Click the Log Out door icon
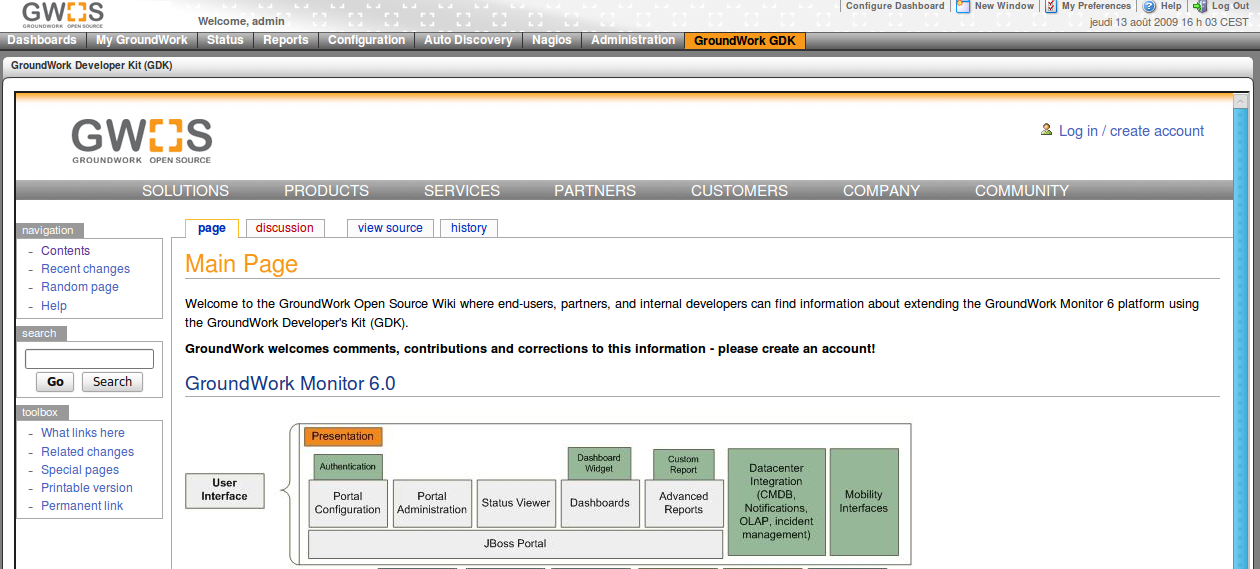Screen dimensions: 1260x569 [1200, 6]
